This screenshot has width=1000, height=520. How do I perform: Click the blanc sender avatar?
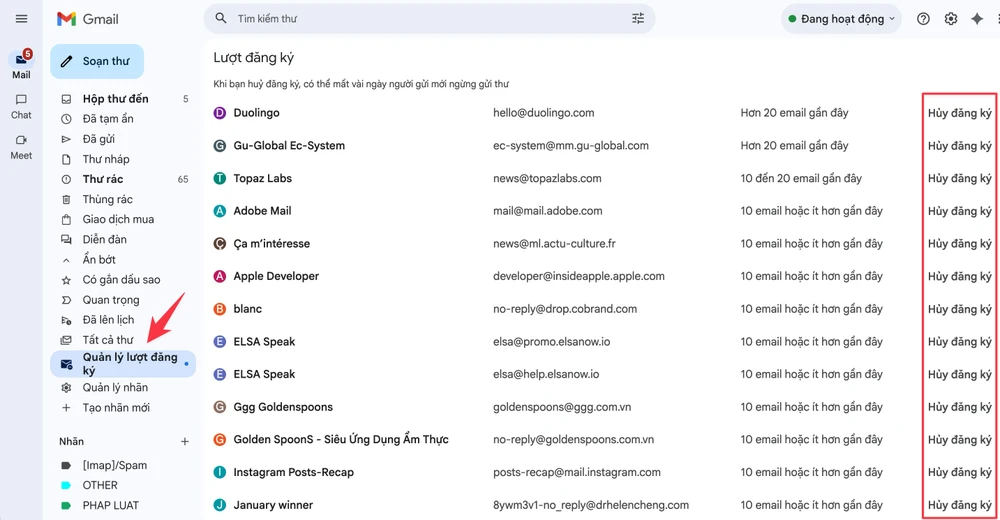[219, 309]
